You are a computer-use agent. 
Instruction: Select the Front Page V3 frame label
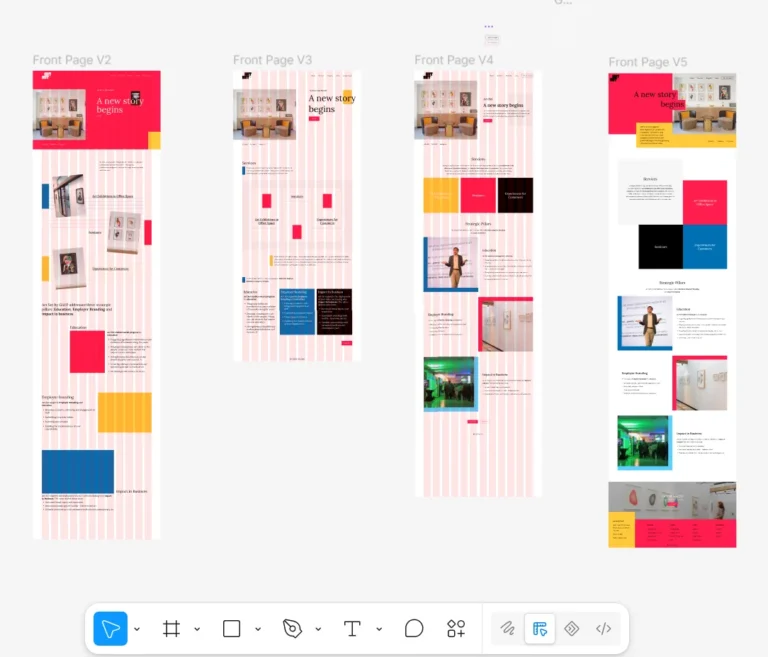272,60
